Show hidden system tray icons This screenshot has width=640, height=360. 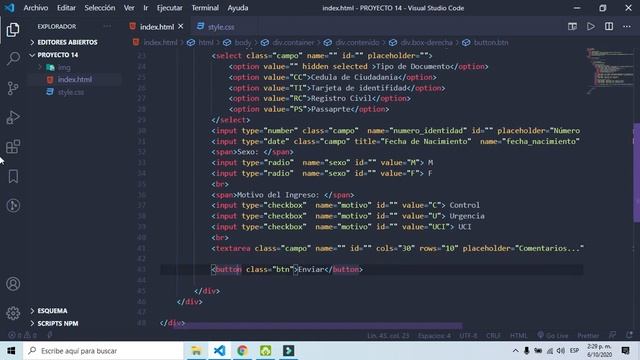[x=515, y=351]
